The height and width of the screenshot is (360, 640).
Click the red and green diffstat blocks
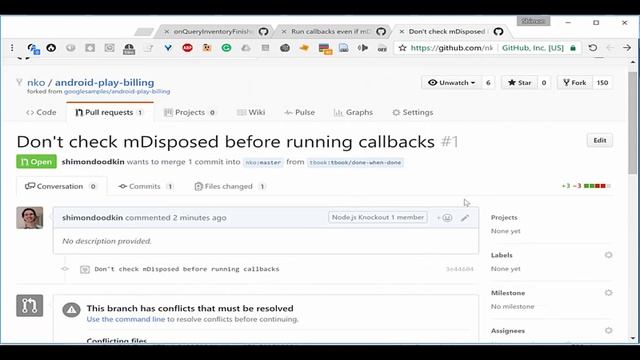597,186
